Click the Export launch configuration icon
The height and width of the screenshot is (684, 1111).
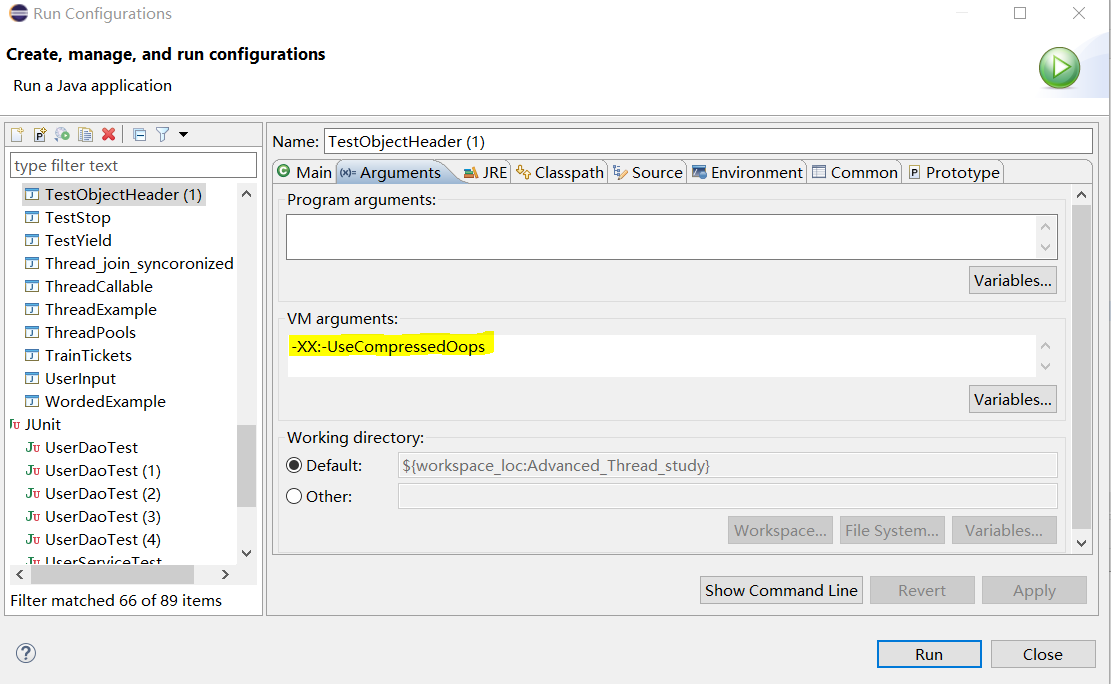click(x=62, y=134)
